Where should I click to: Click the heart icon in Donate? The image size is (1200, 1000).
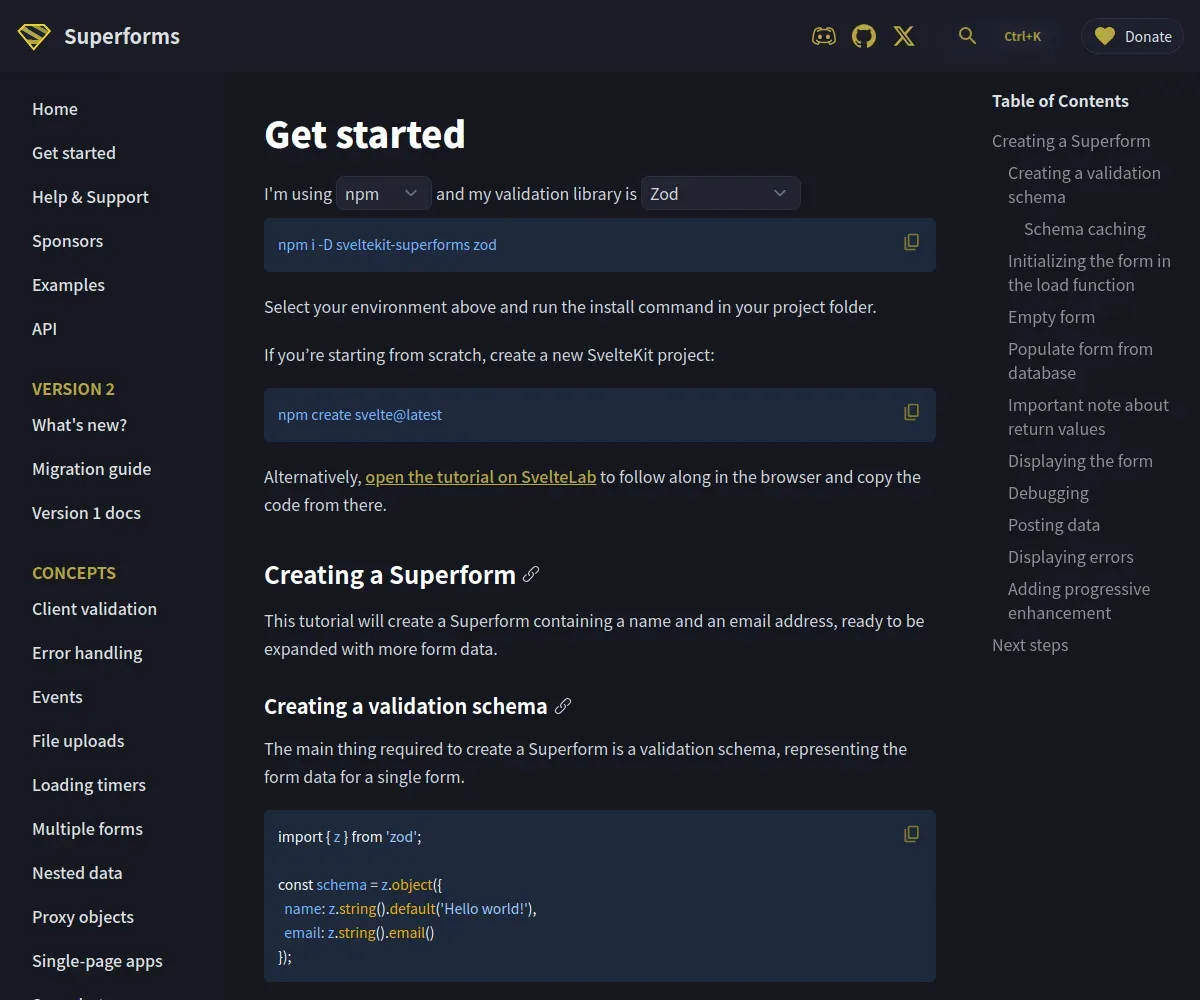[1104, 37]
